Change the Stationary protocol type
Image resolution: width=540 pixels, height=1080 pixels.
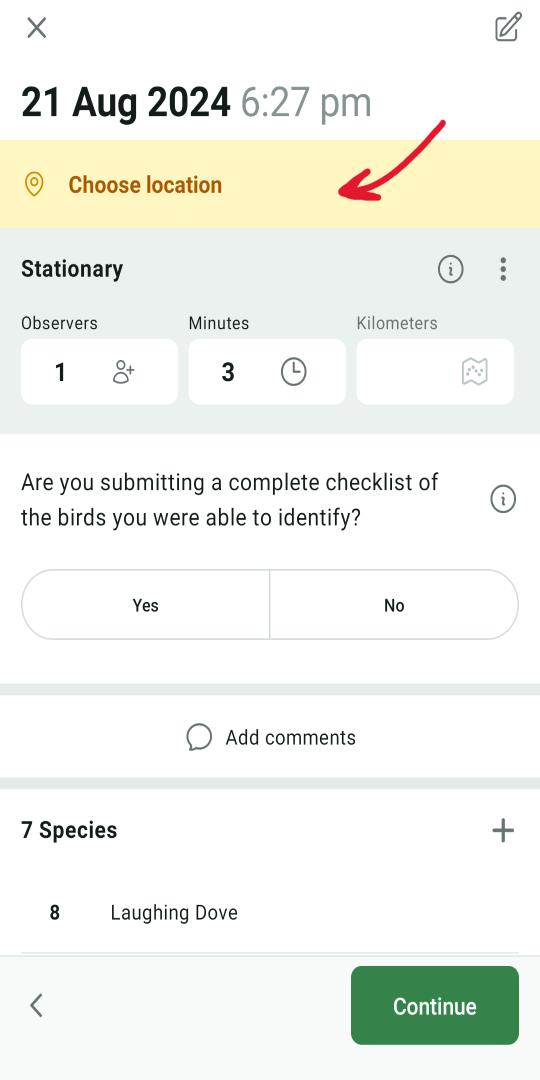coord(72,269)
